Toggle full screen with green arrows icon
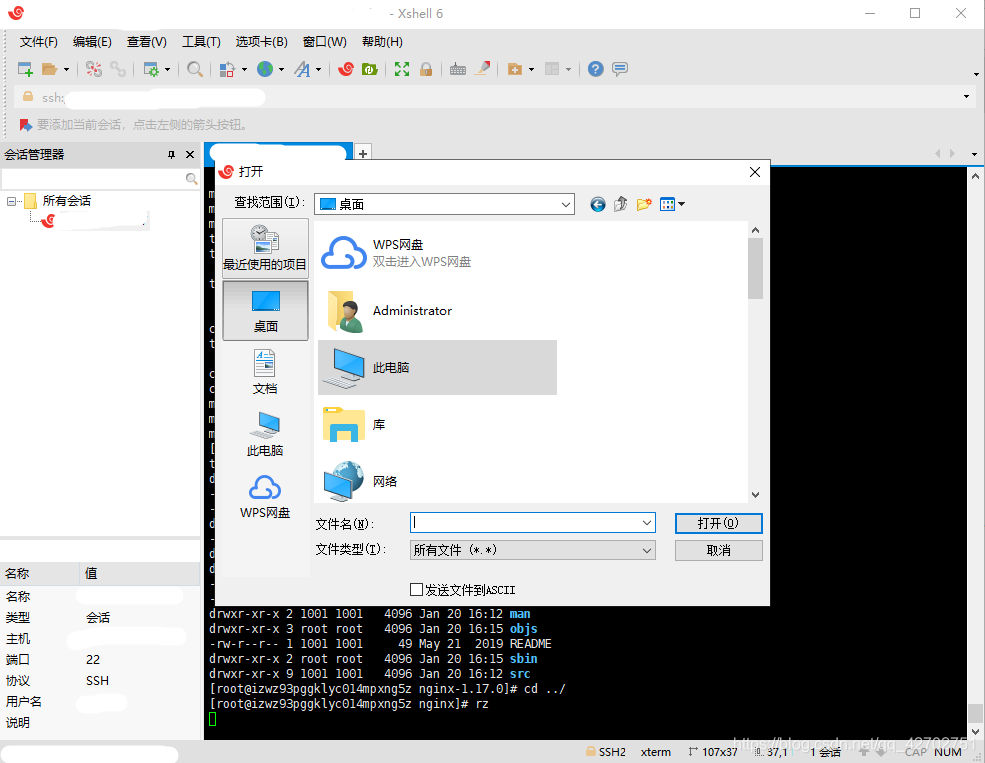This screenshot has width=985, height=763. pyautogui.click(x=402, y=69)
